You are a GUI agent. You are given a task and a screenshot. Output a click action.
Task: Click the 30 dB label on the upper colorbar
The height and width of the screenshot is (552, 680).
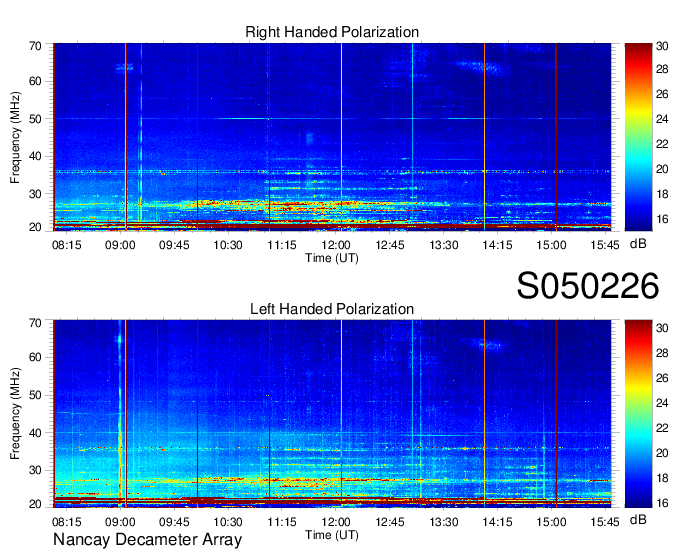click(x=662, y=46)
